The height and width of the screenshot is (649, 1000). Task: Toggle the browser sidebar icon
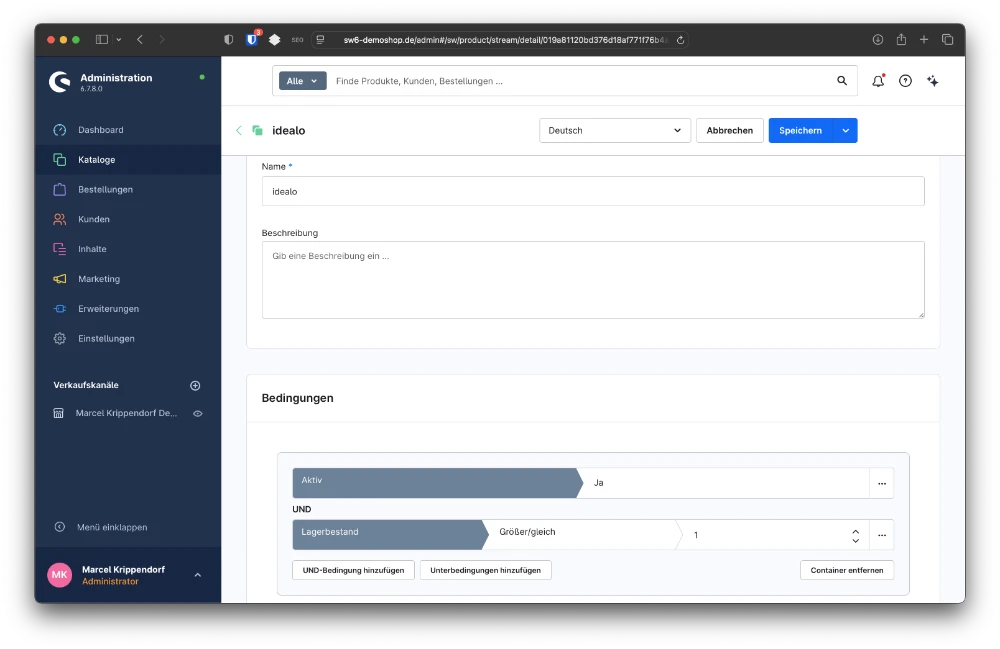click(x=101, y=40)
